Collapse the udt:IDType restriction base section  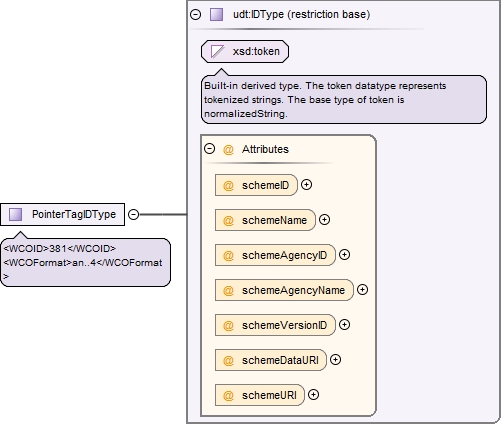195,15
